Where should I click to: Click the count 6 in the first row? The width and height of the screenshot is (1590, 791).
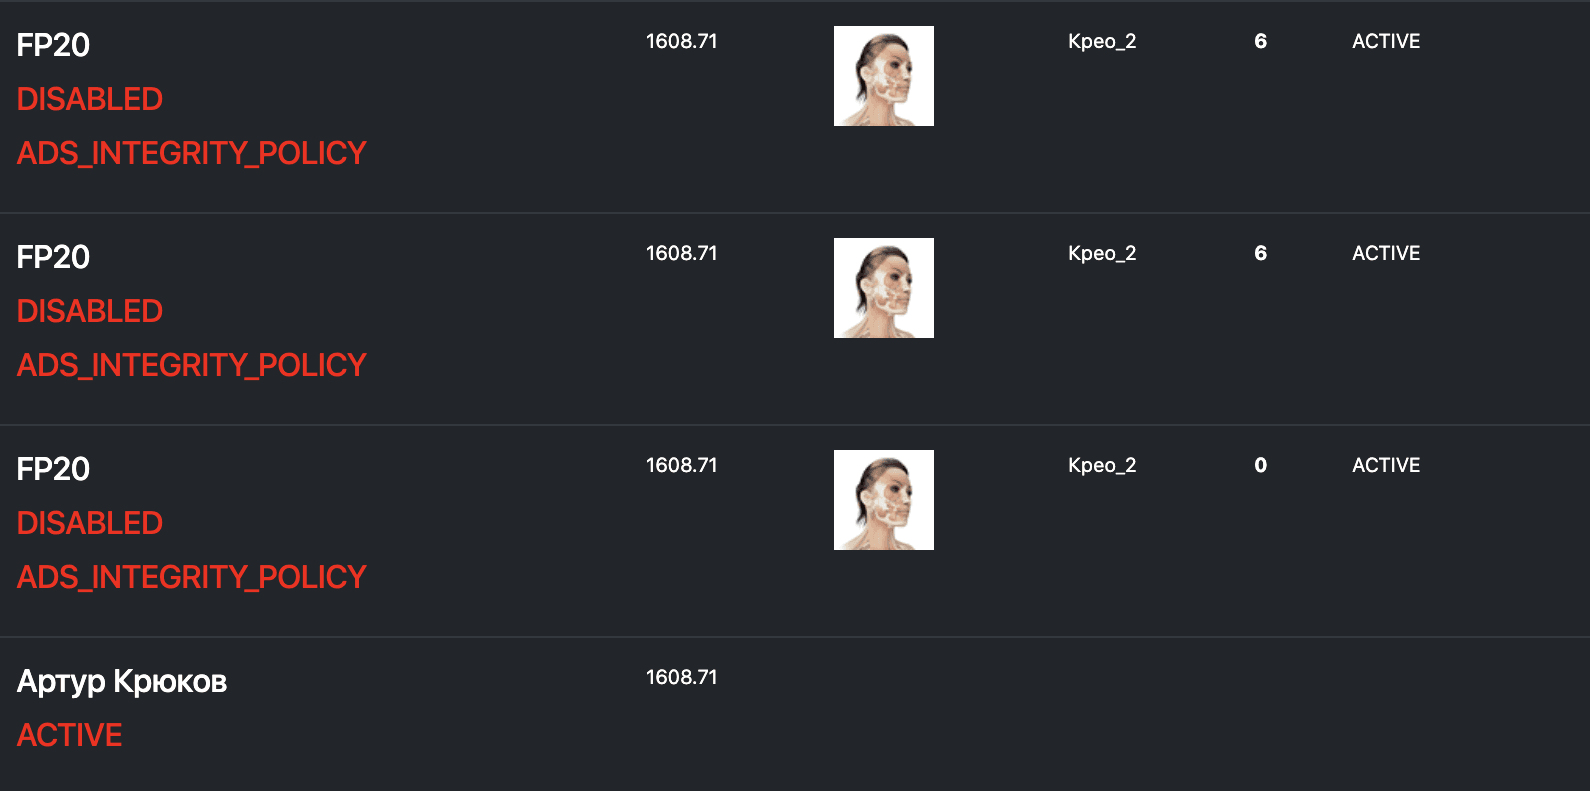1260,41
